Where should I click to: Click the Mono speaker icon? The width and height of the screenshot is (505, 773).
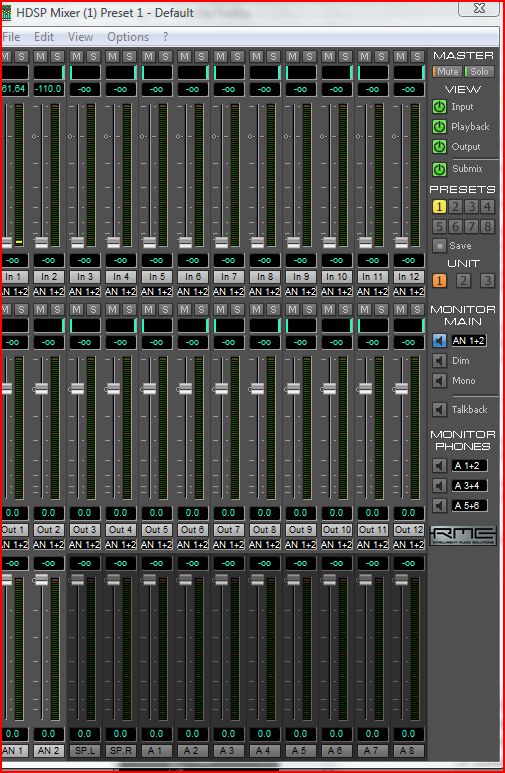[439, 381]
